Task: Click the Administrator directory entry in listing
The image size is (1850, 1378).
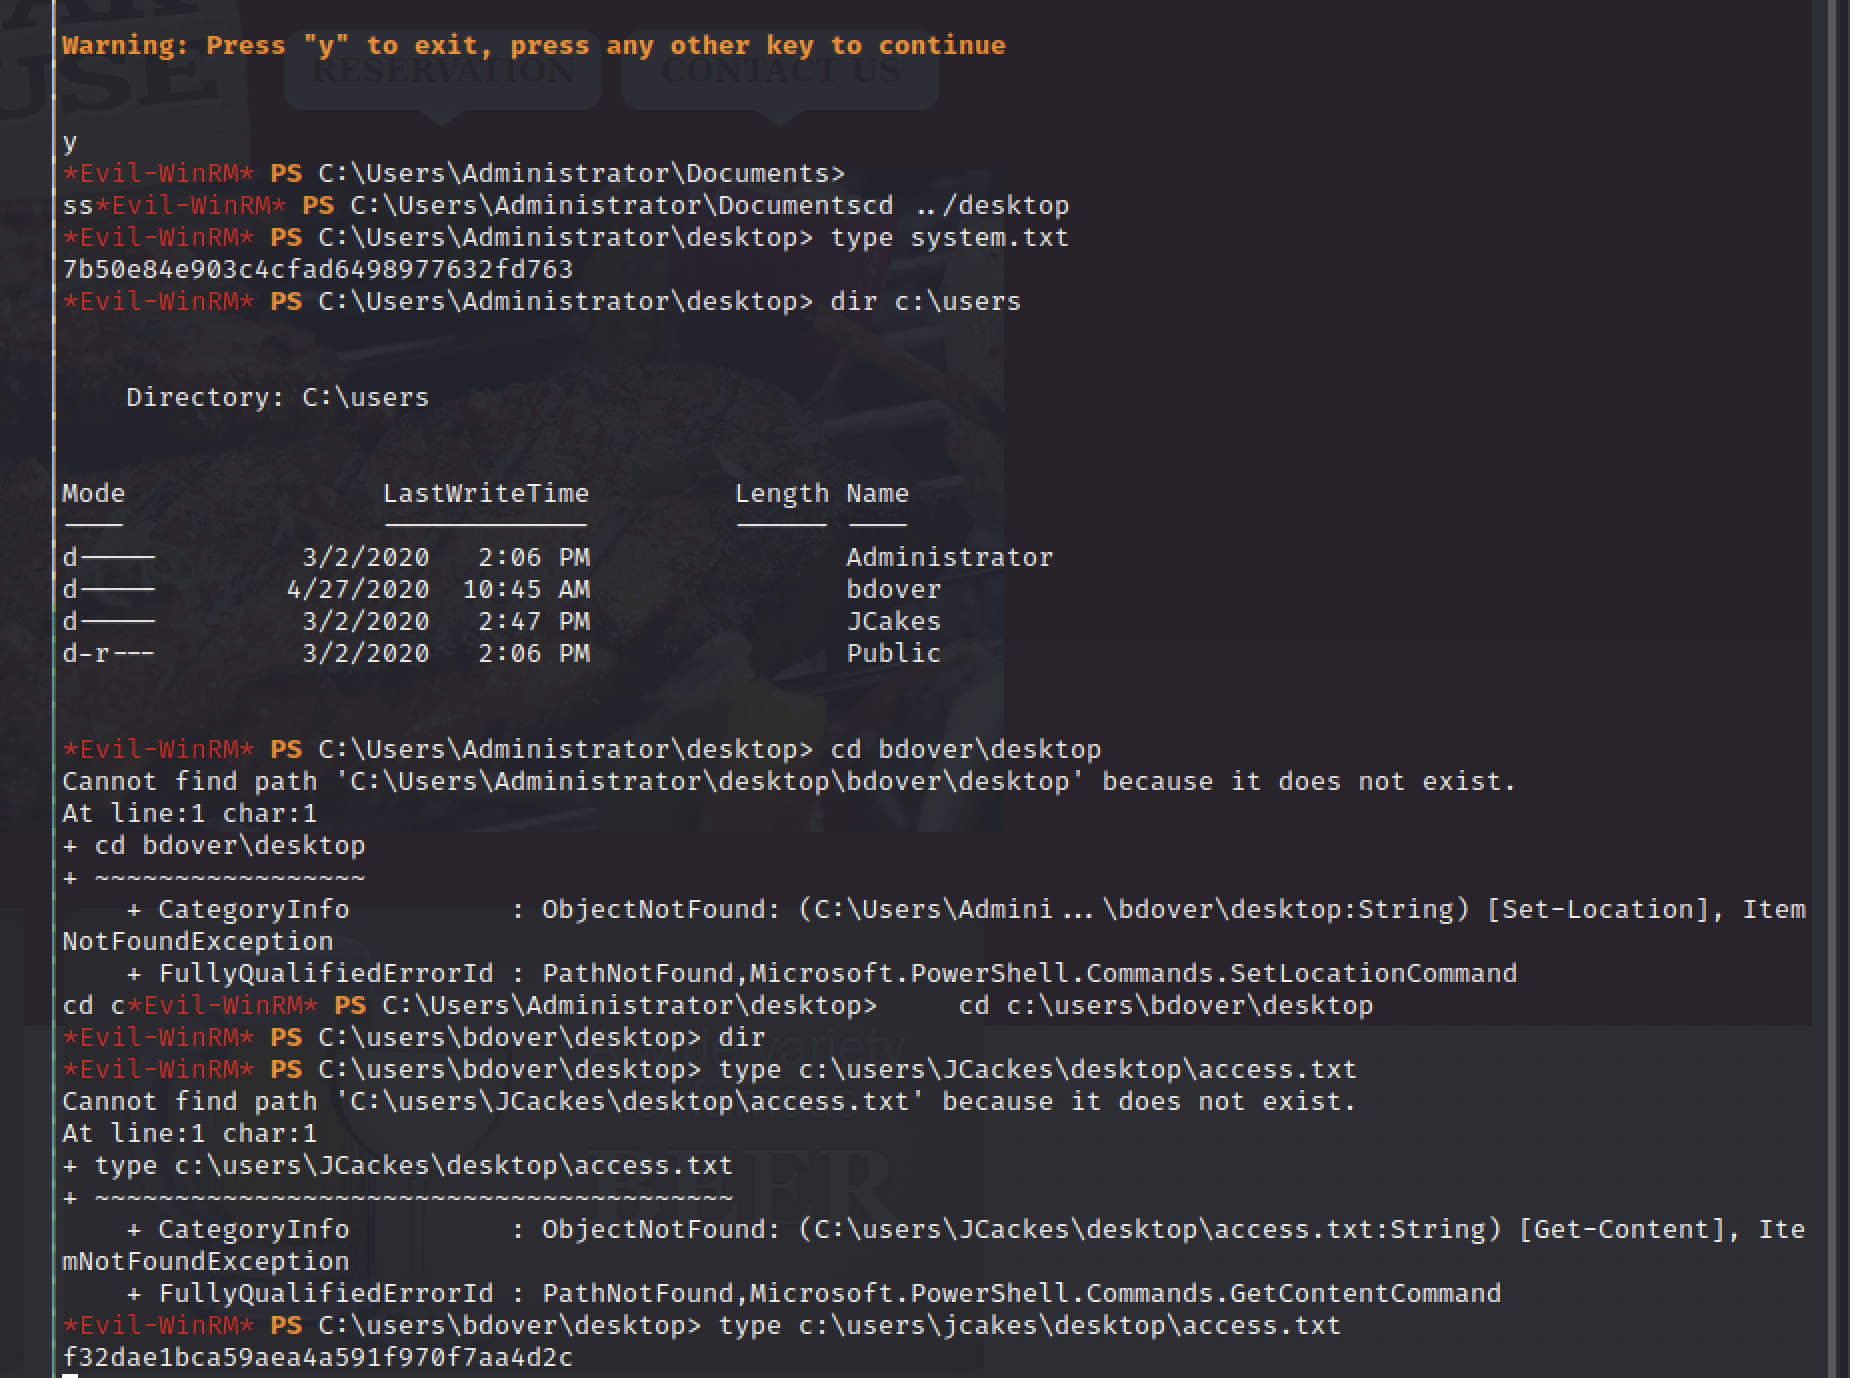Action: (949, 558)
